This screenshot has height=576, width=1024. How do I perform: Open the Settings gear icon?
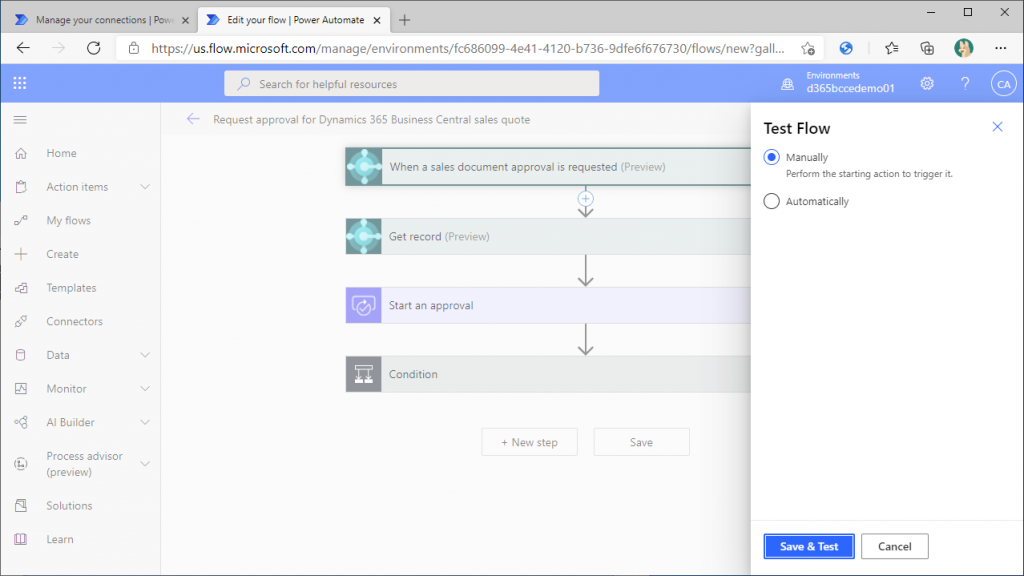tap(927, 84)
